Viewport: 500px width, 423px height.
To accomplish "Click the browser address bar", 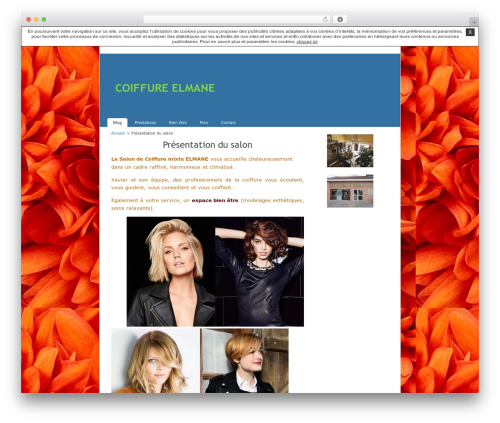I will coord(237,20).
